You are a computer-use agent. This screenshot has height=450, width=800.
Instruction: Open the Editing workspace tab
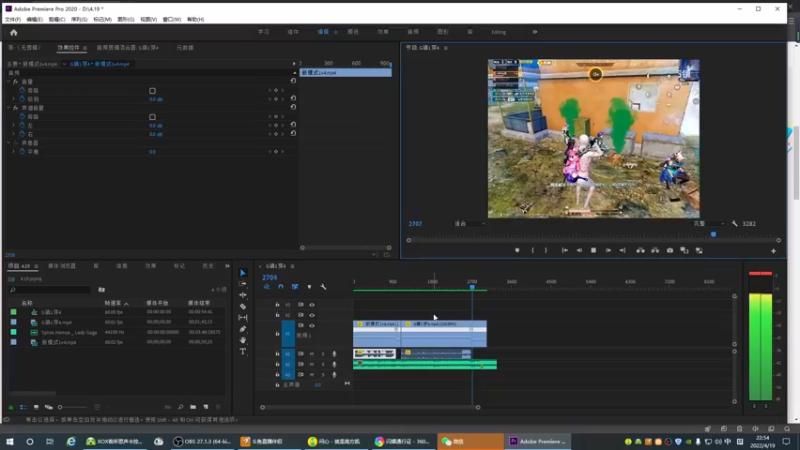[x=498, y=32]
